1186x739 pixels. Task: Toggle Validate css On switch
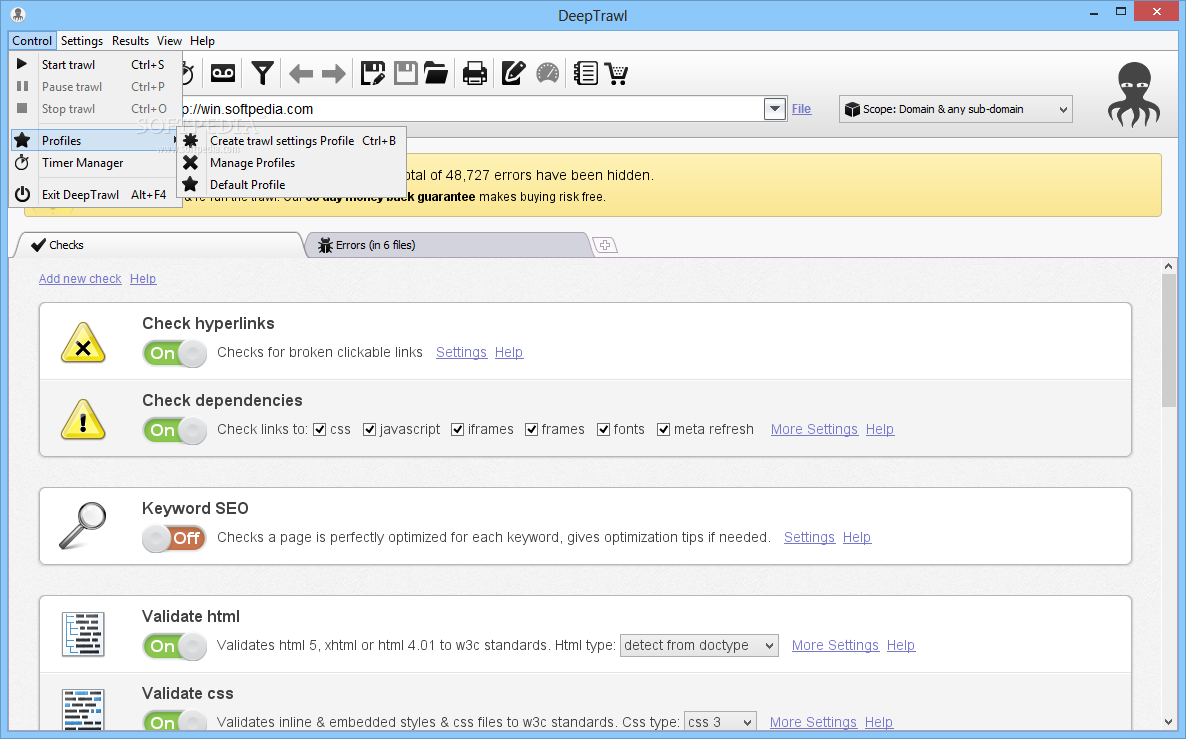tap(175, 721)
